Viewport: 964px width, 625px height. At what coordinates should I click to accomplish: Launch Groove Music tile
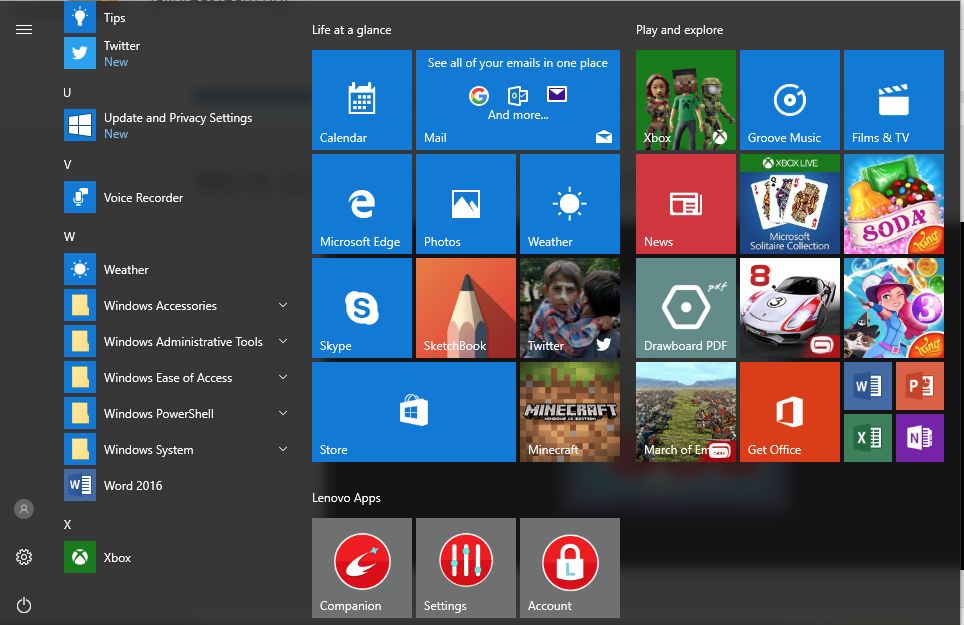(789, 100)
